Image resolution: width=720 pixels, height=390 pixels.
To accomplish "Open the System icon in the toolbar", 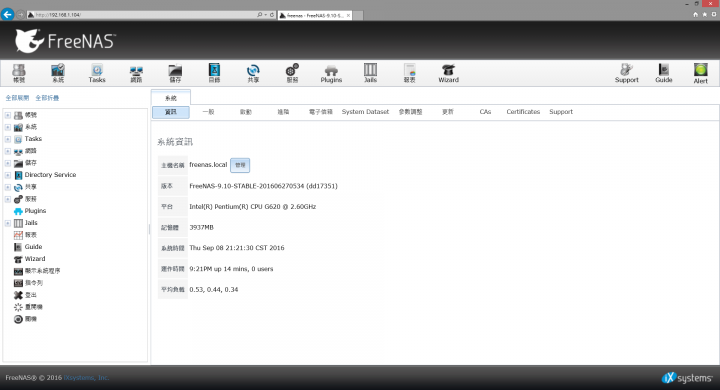I will pos(58,73).
